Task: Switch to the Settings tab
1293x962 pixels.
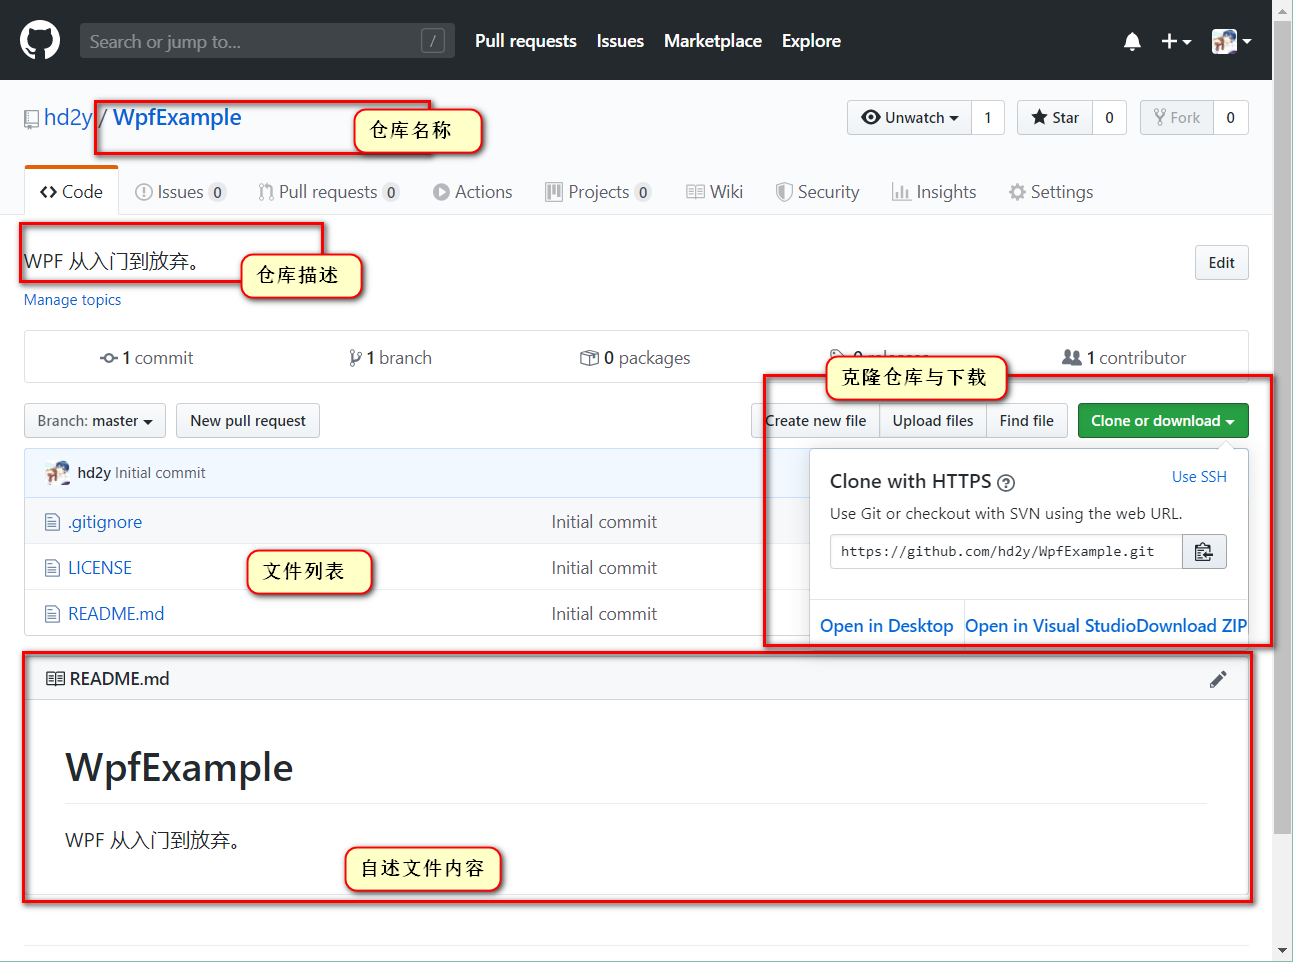Action: [x=1050, y=192]
